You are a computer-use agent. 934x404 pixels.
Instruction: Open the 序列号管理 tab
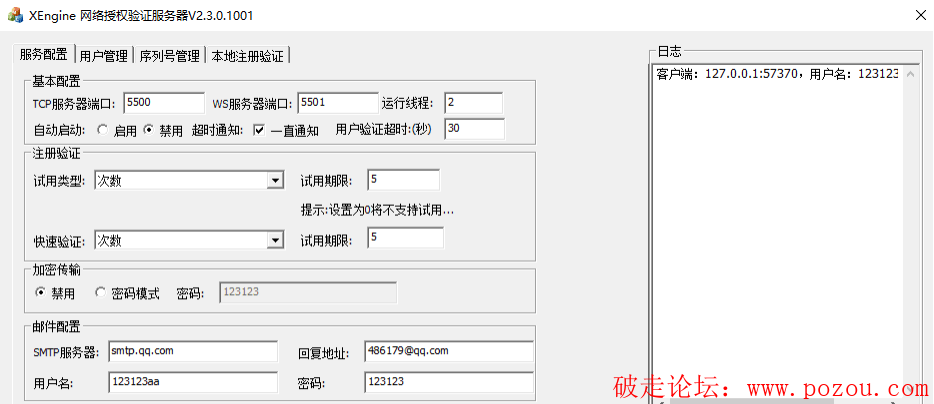pos(169,56)
